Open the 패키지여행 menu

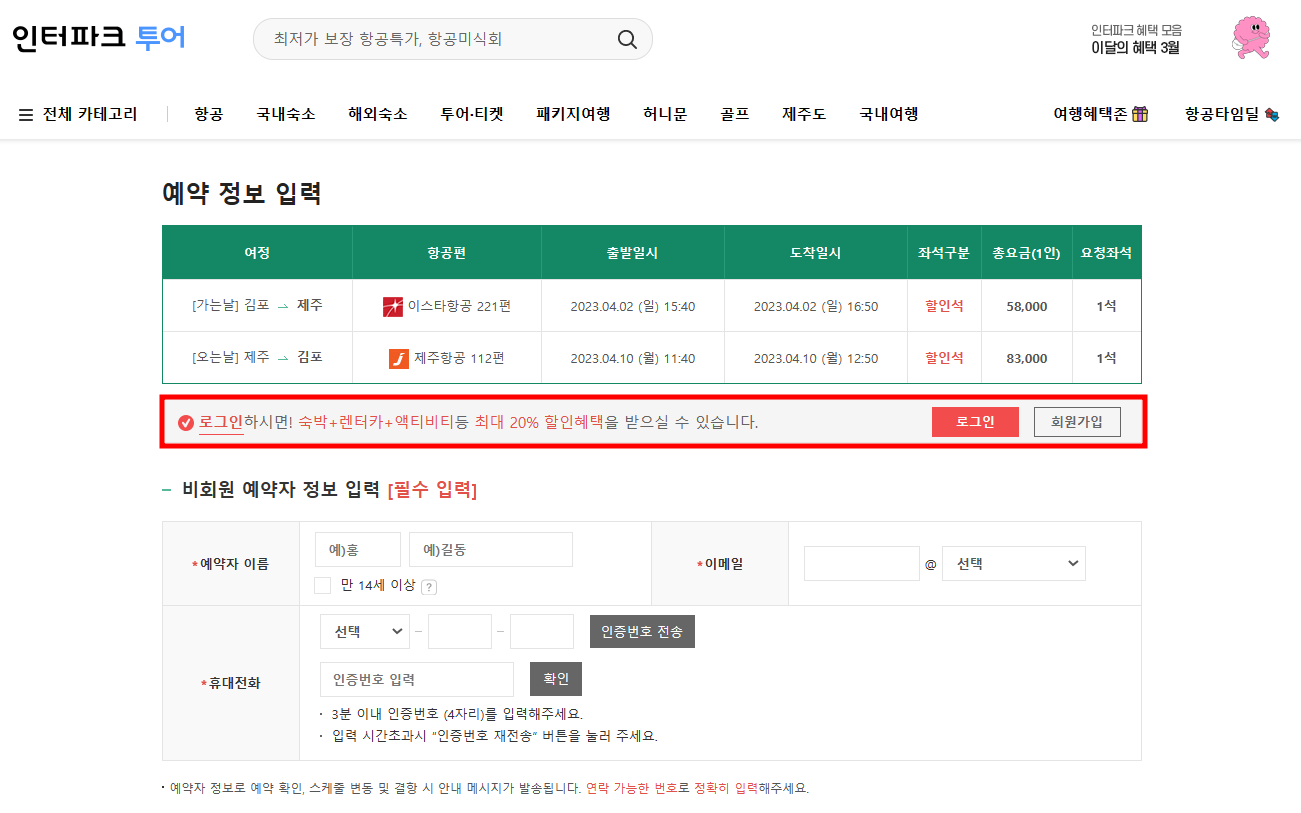click(x=572, y=113)
